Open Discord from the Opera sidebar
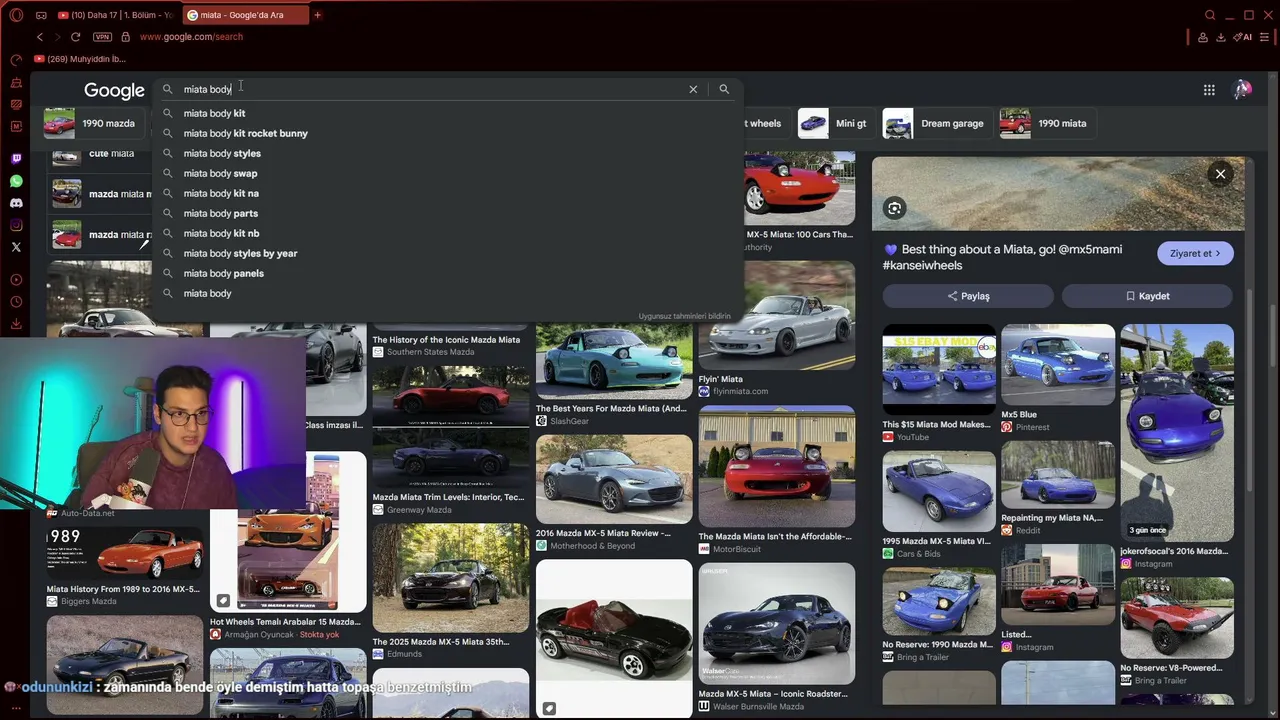 [x=16, y=203]
